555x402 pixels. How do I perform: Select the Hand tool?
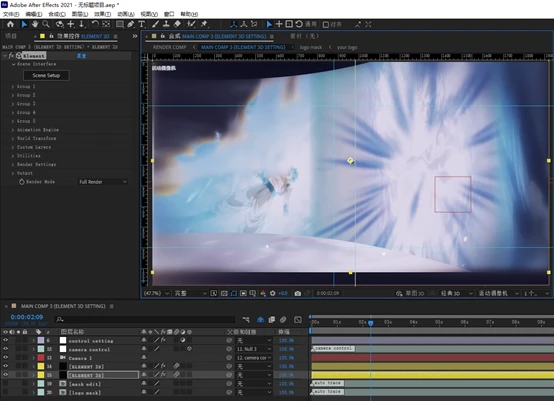35,24
